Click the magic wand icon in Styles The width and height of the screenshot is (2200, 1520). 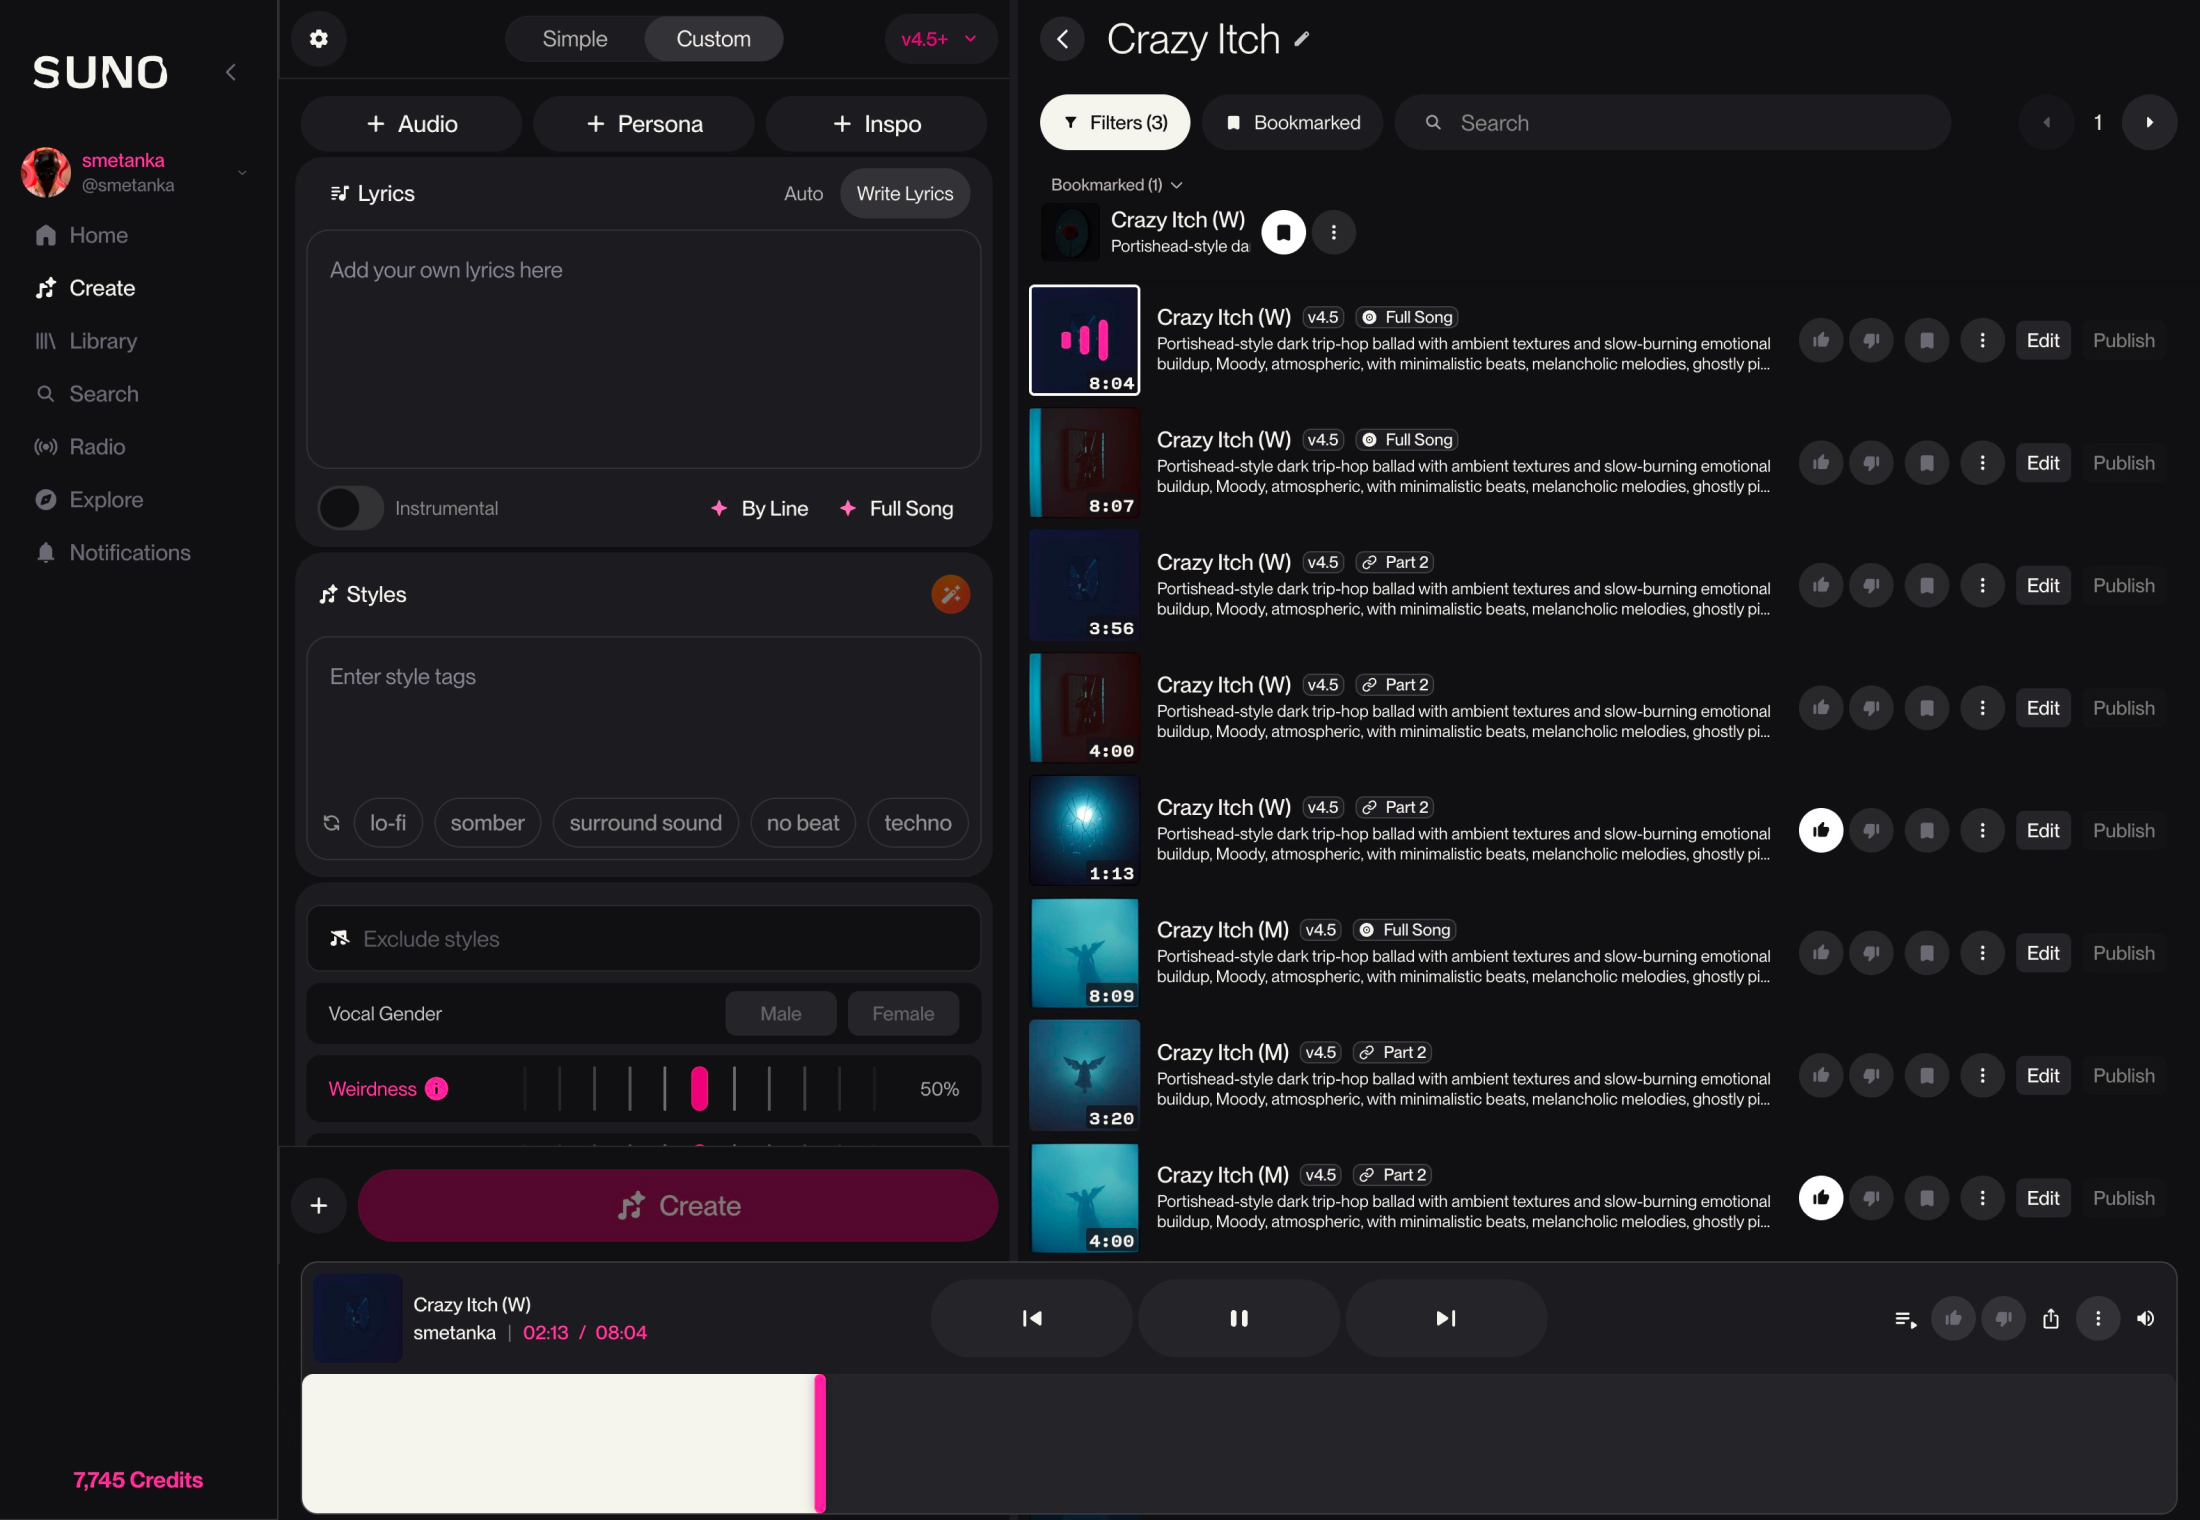tap(950, 594)
